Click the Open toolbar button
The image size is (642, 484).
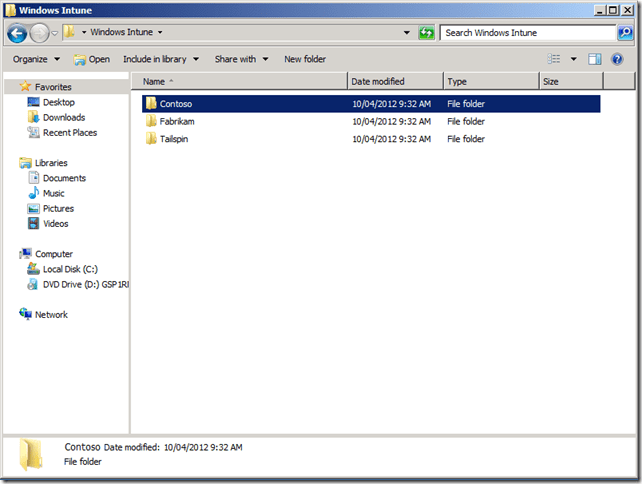(91, 59)
